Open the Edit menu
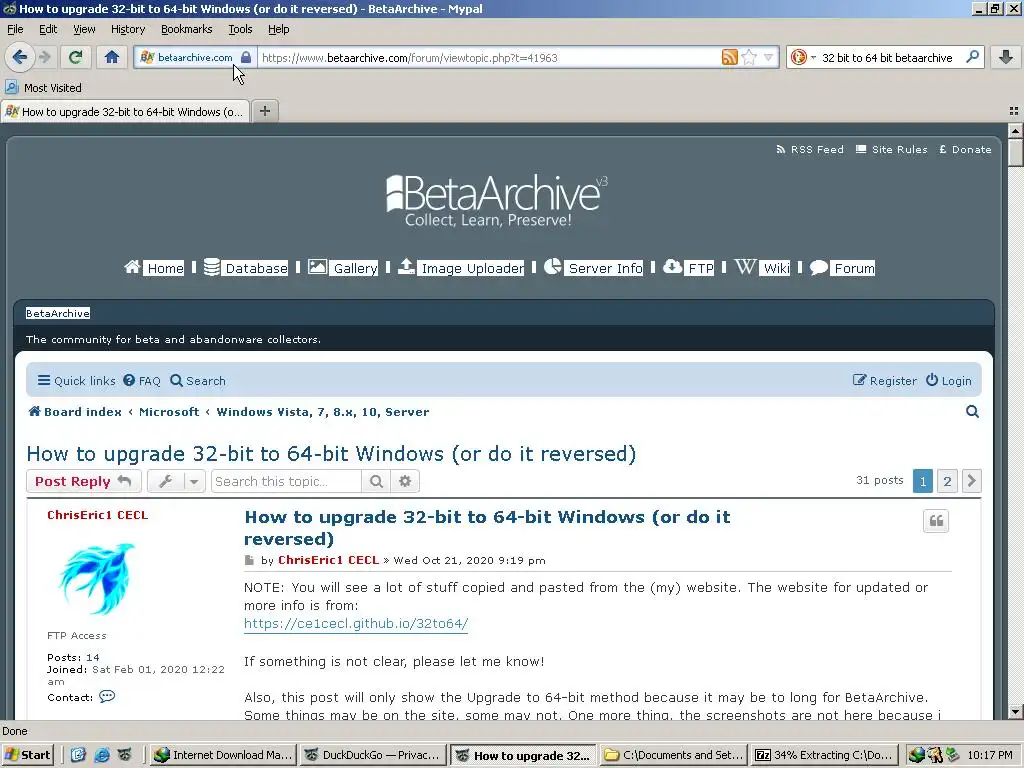This screenshot has height=768, width=1024. (x=48, y=29)
